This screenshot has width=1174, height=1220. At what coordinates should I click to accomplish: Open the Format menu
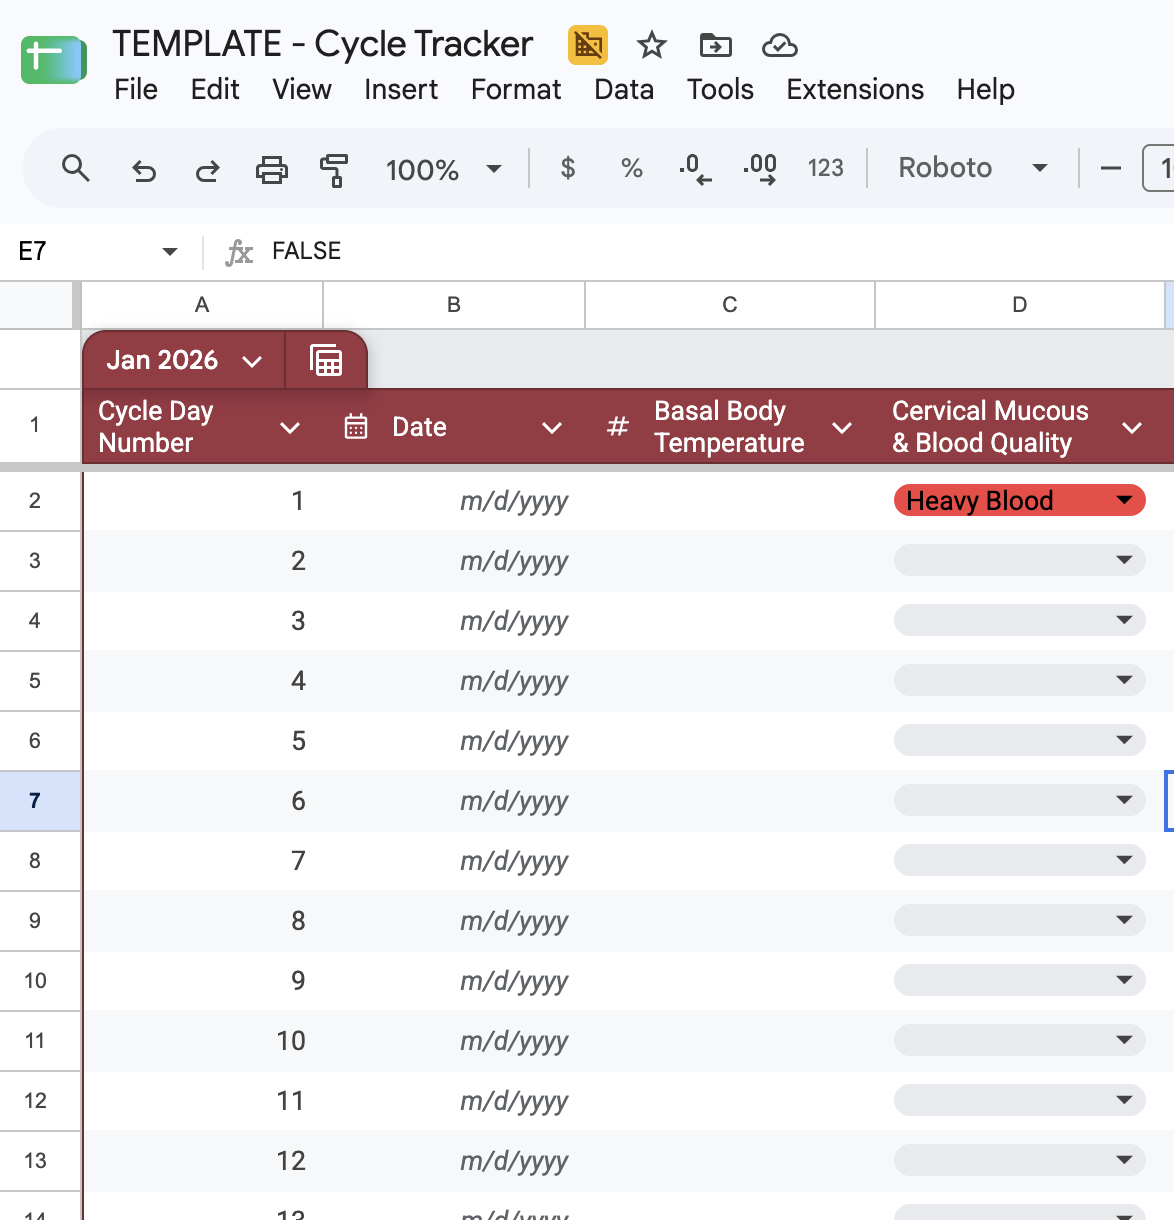[x=516, y=90]
